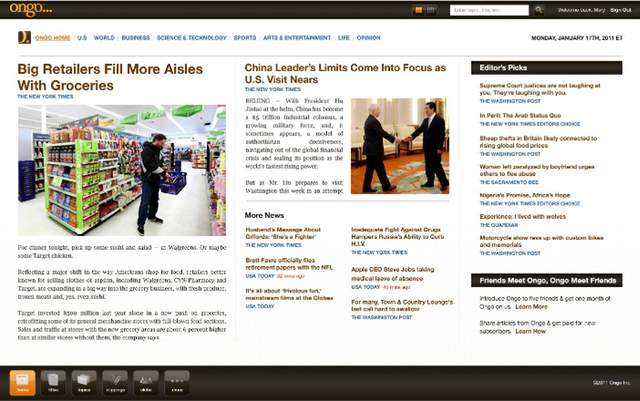Viewport: 640px width, 401px height.
Task: Sign out of the account
Action: (620, 10)
